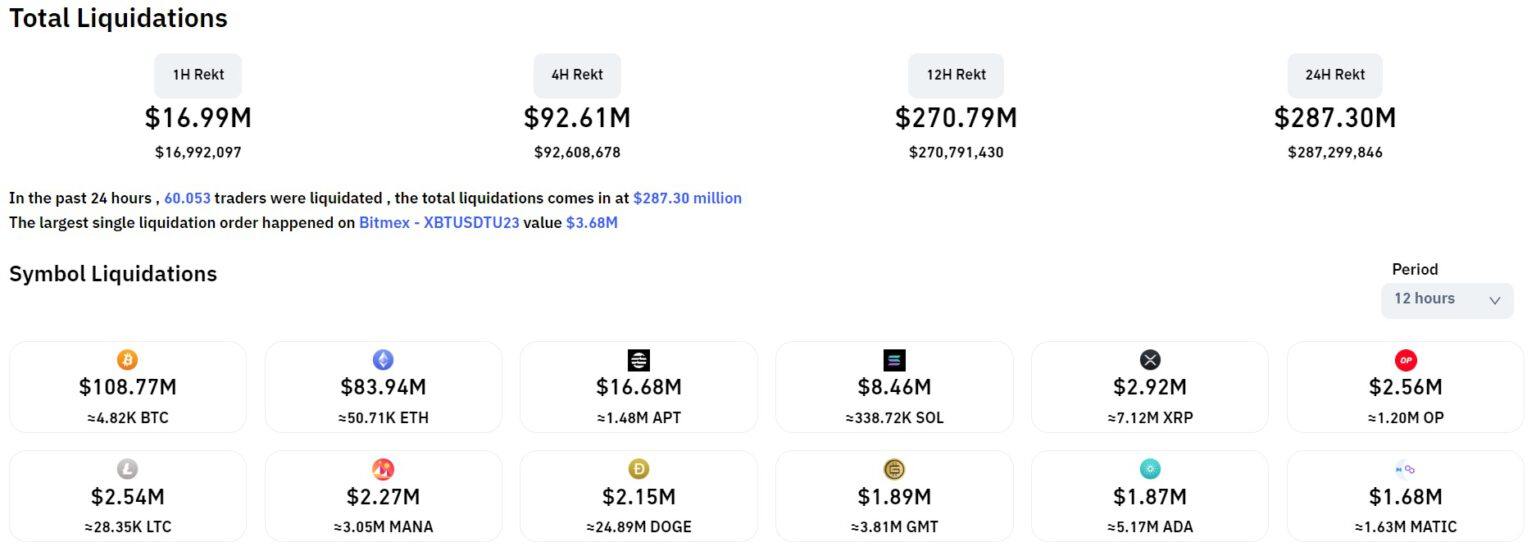The height and width of the screenshot is (556, 1536).
Task: Open the Period dropdown showing 12 hours
Action: (1446, 299)
